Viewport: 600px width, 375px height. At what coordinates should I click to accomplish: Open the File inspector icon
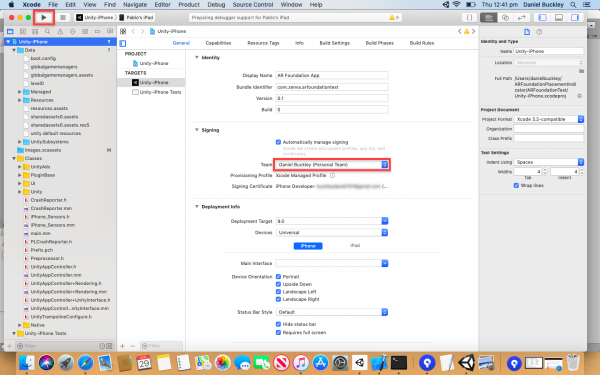[x=527, y=32]
